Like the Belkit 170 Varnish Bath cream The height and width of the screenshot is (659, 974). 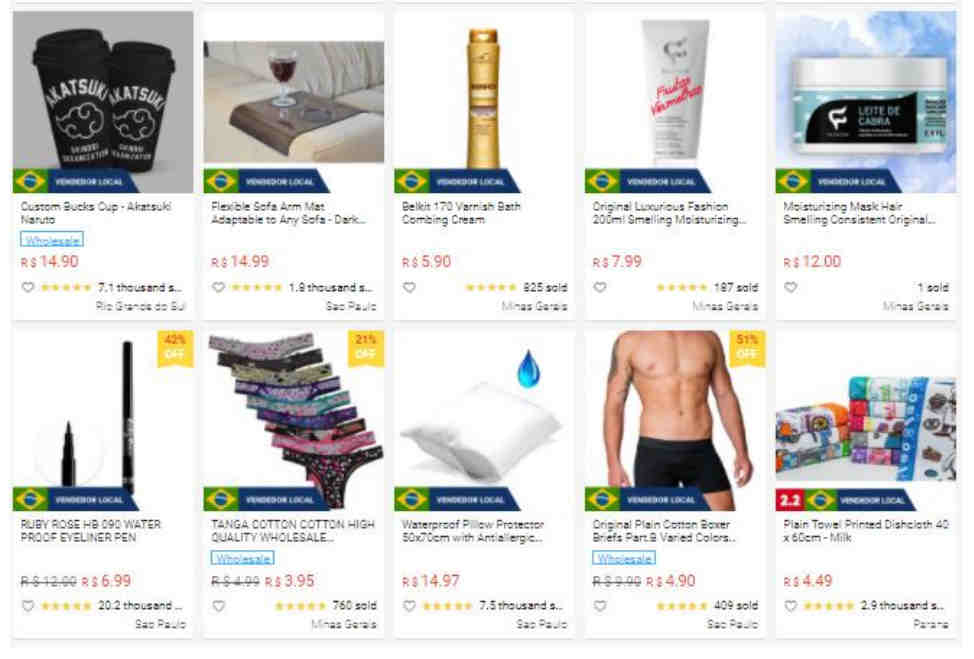tap(409, 288)
